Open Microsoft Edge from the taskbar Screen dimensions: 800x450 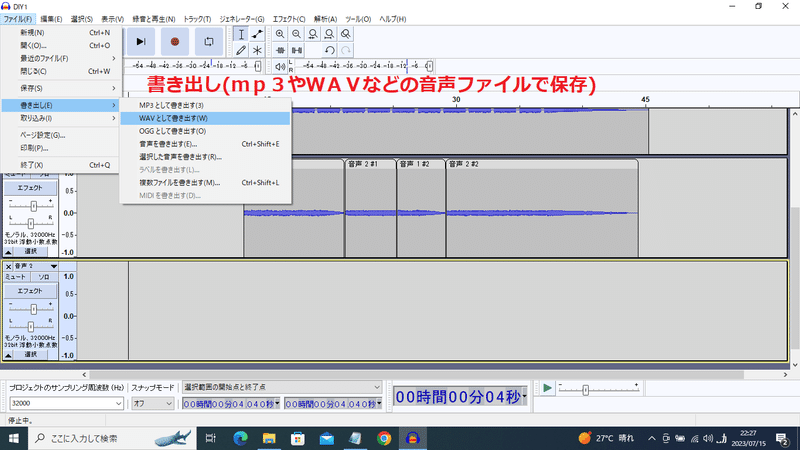pyautogui.click(x=240, y=438)
